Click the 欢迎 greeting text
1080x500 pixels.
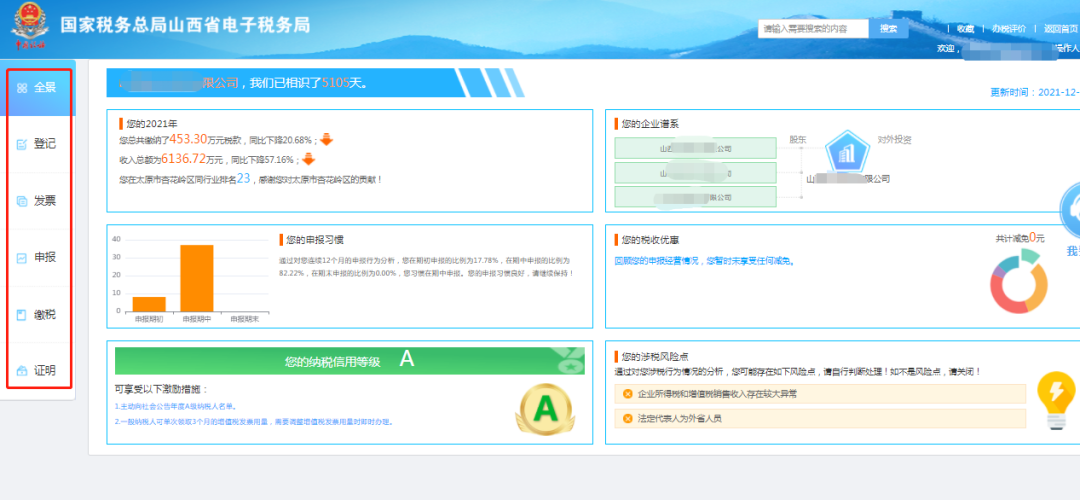[947, 49]
